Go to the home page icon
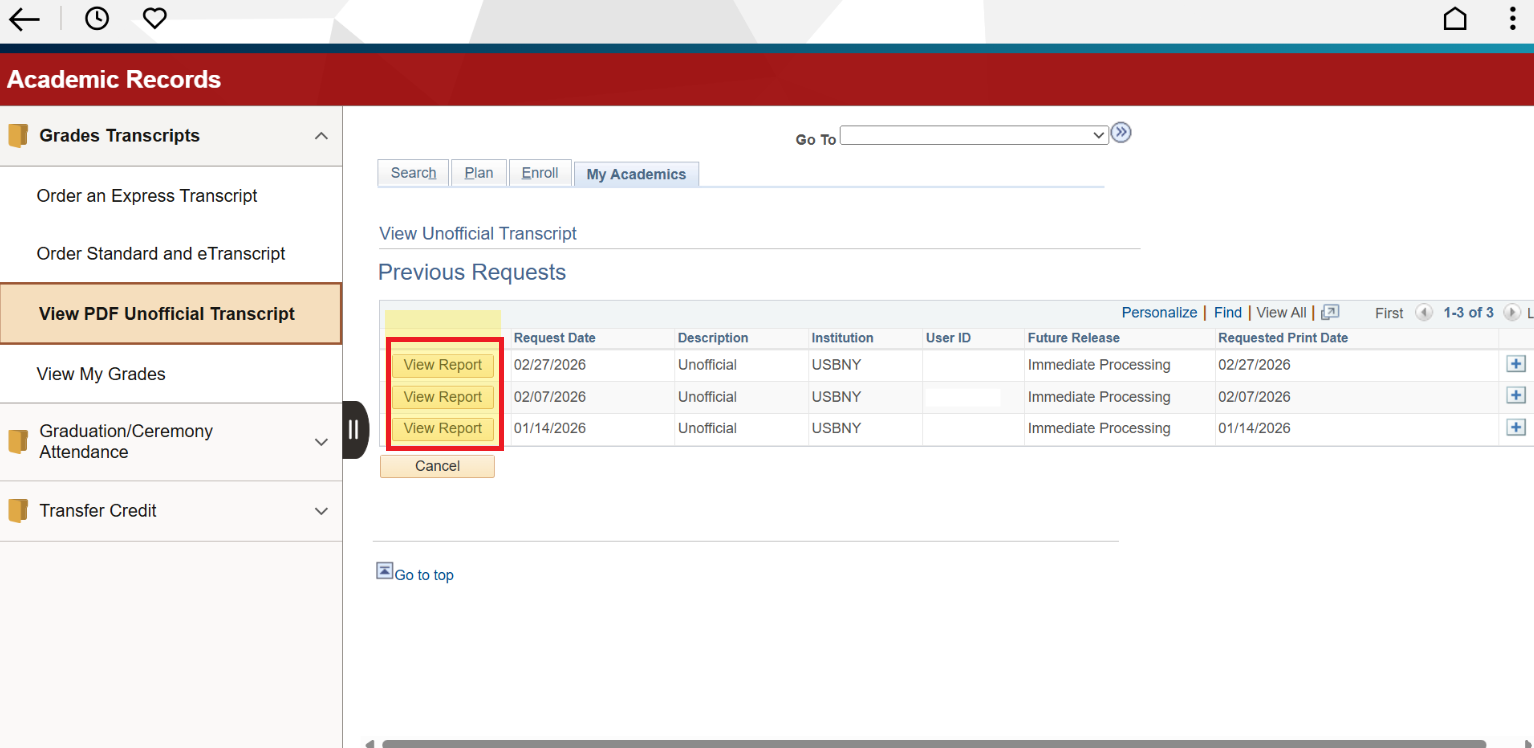The height and width of the screenshot is (748, 1534). pyautogui.click(x=1455, y=19)
